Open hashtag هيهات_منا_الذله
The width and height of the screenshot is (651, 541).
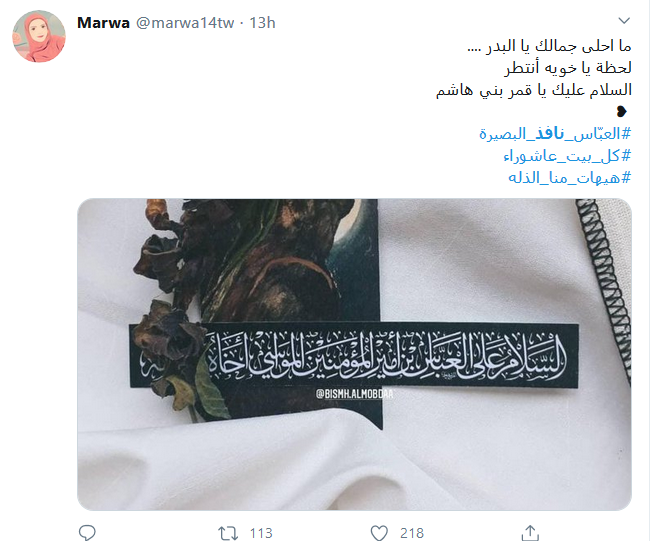570,178
